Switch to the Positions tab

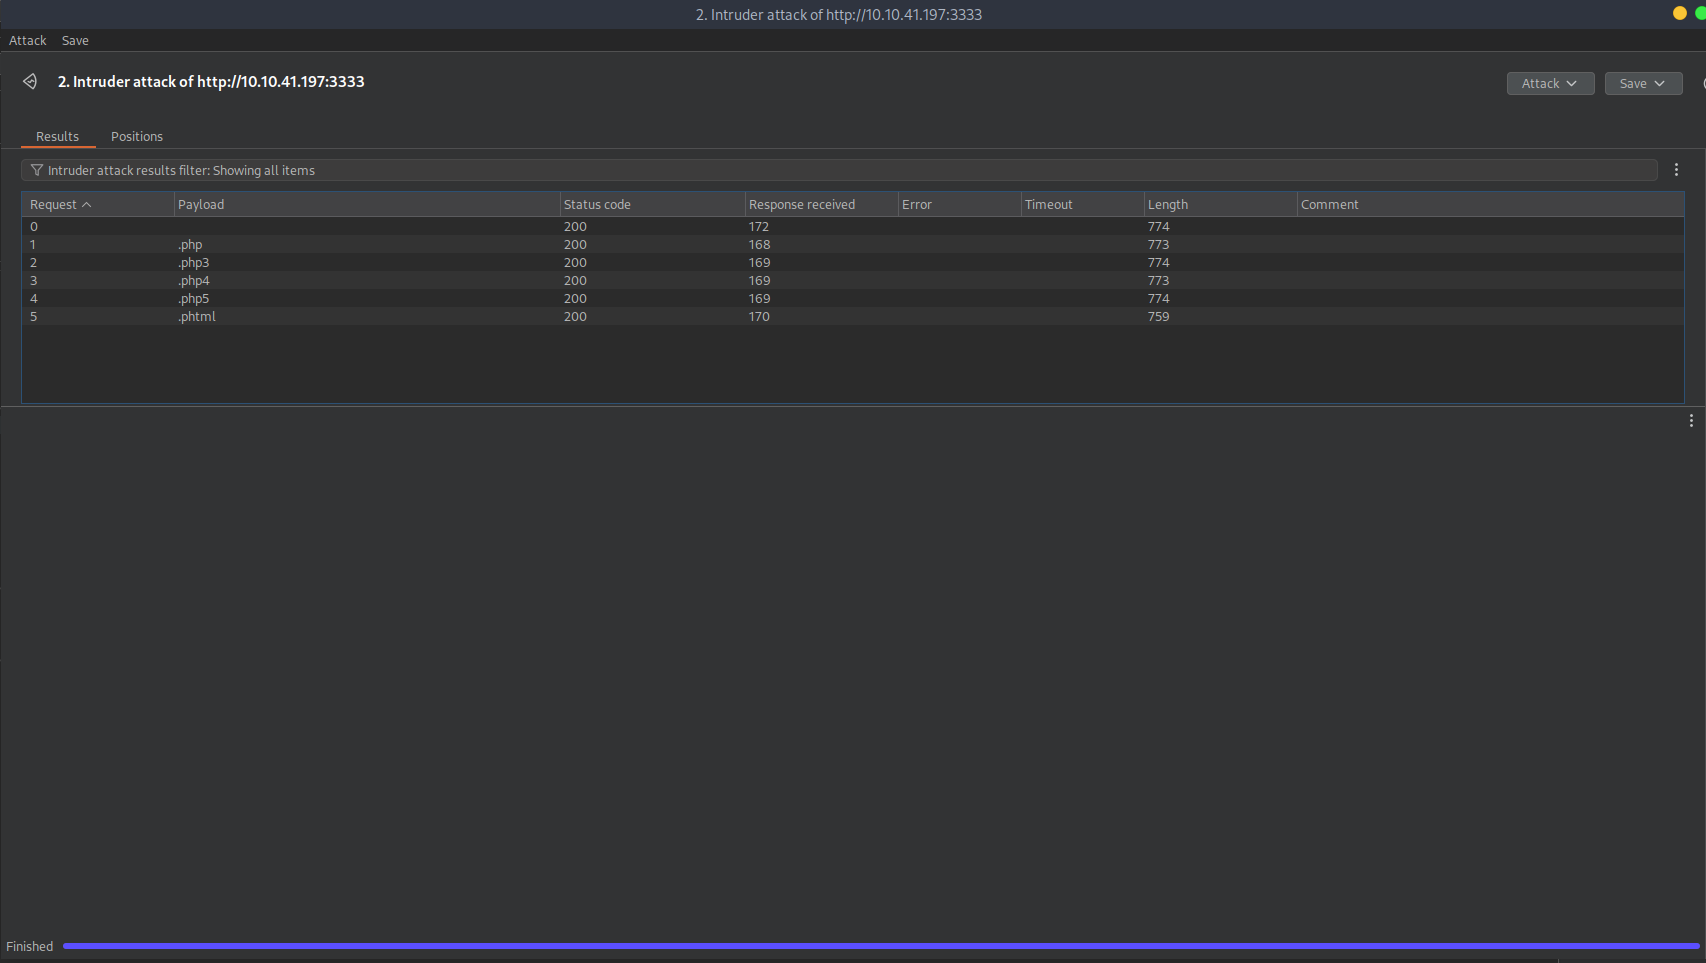[137, 137]
